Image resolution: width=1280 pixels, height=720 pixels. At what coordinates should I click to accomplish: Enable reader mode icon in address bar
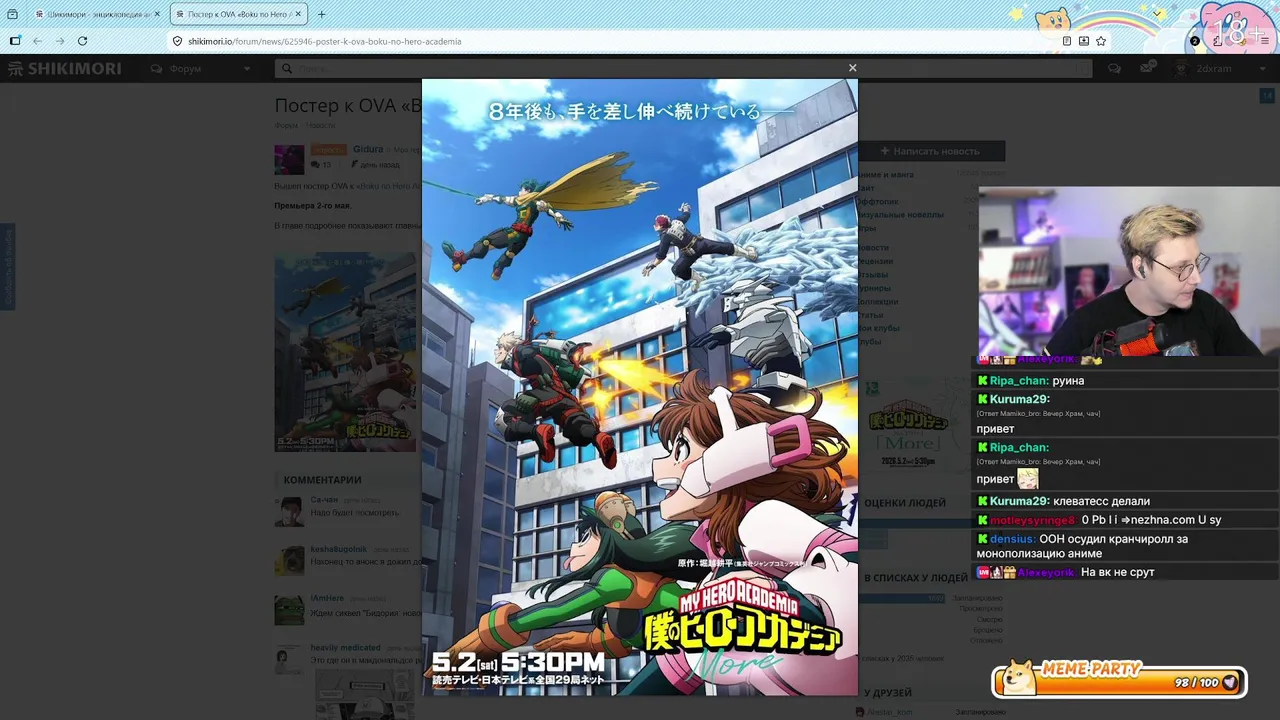(1067, 41)
